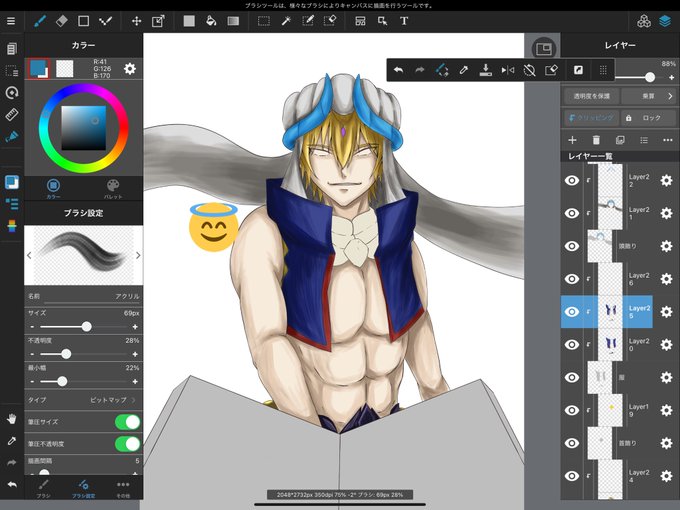Disable the 筆圧不透明度 switch
The image size is (680, 510).
pyautogui.click(x=128, y=444)
